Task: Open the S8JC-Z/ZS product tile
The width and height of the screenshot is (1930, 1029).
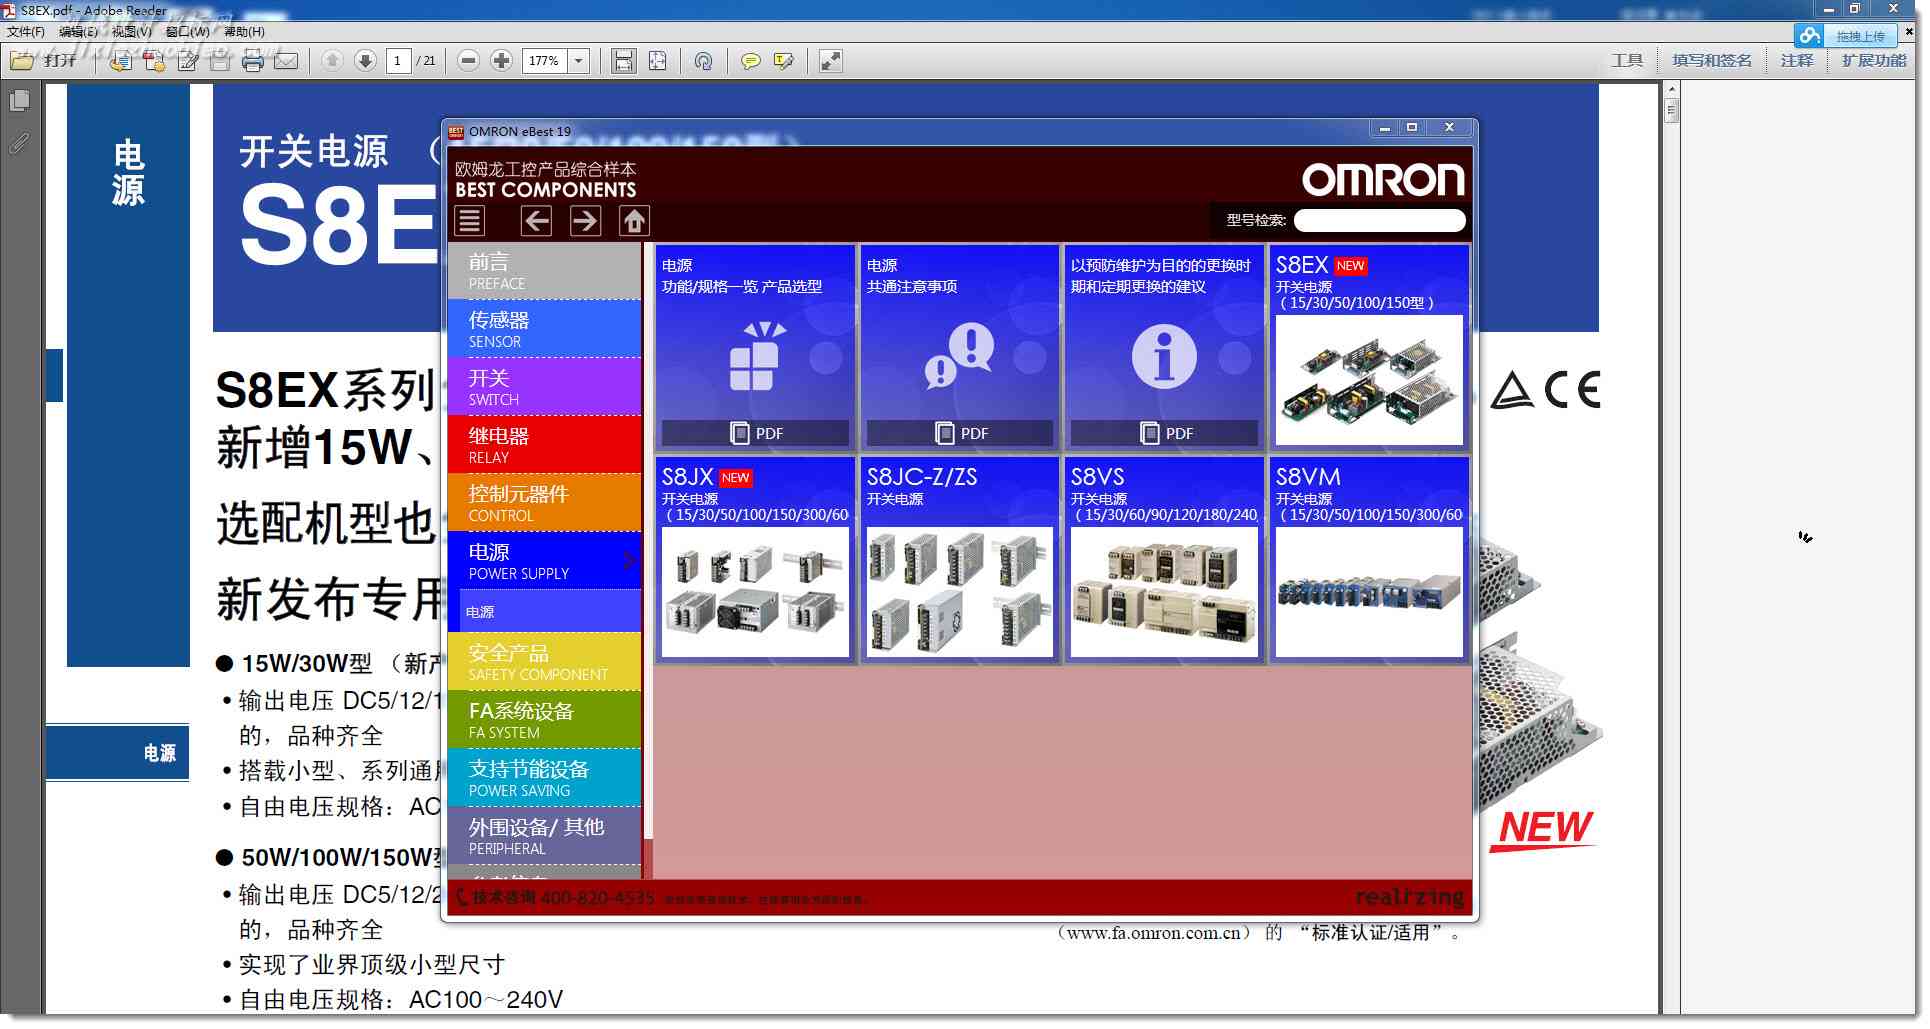Action: (x=960, y=559)
